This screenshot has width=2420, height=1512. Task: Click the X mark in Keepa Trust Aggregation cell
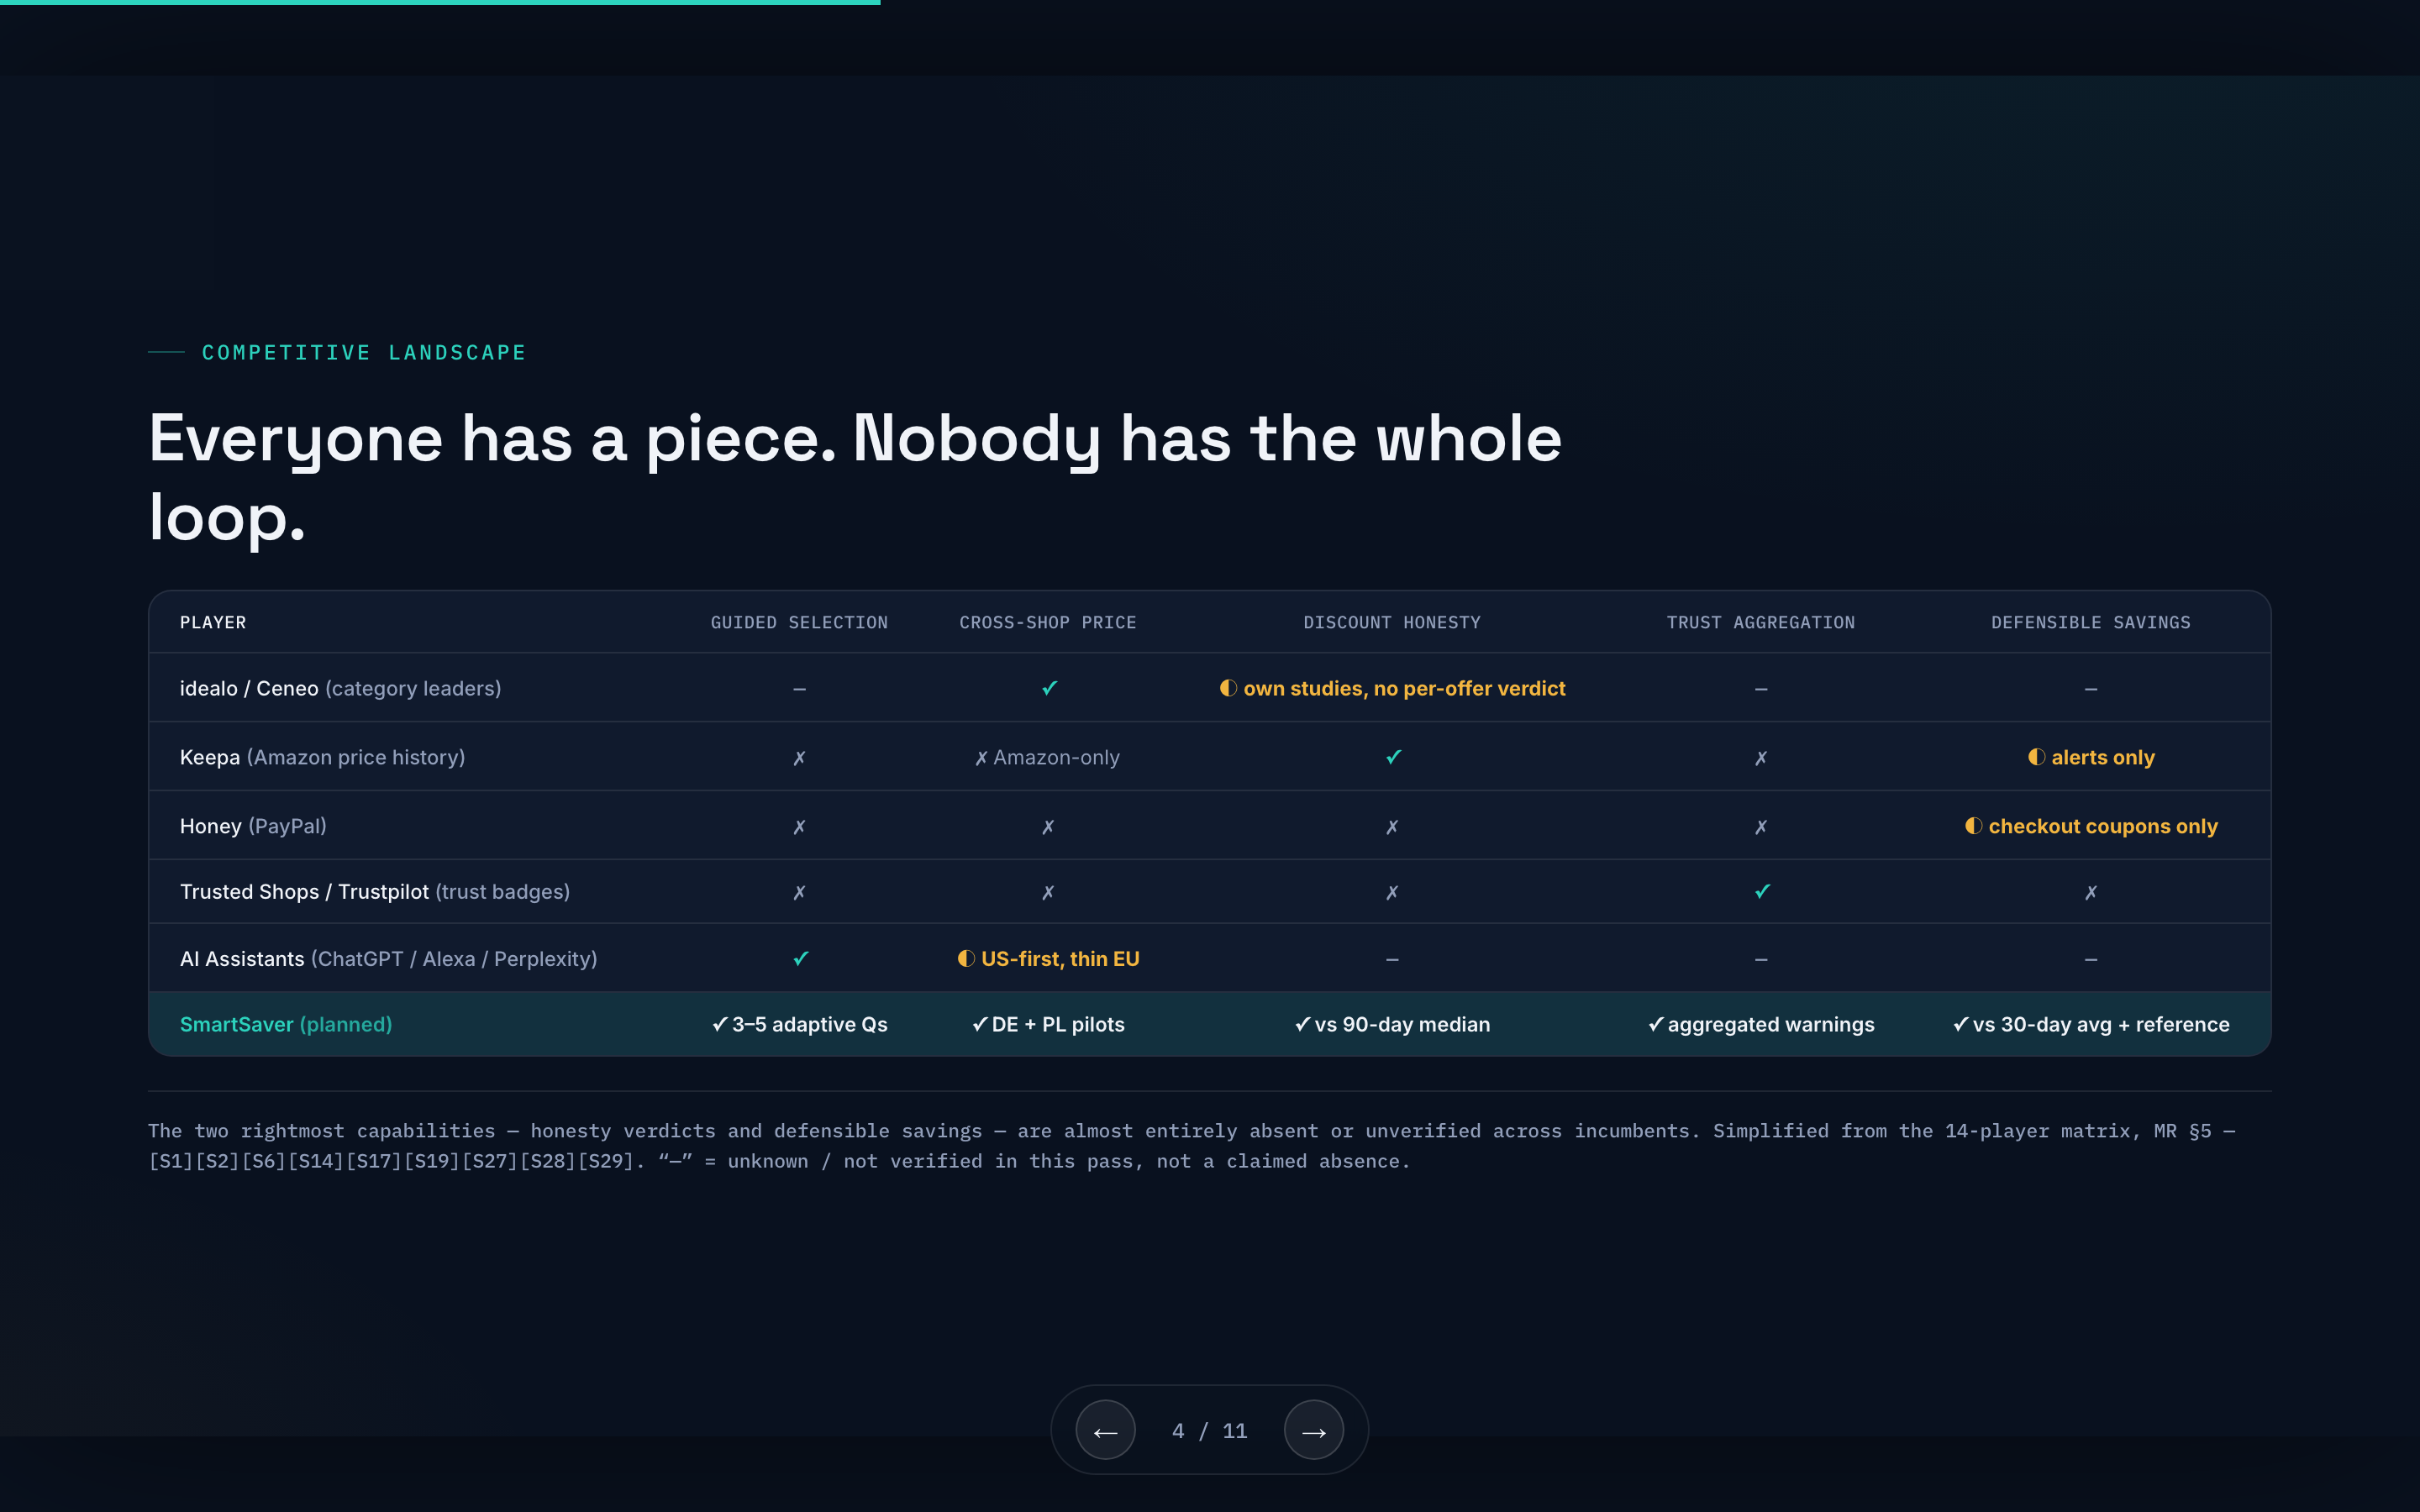(x=1761, y=758)
